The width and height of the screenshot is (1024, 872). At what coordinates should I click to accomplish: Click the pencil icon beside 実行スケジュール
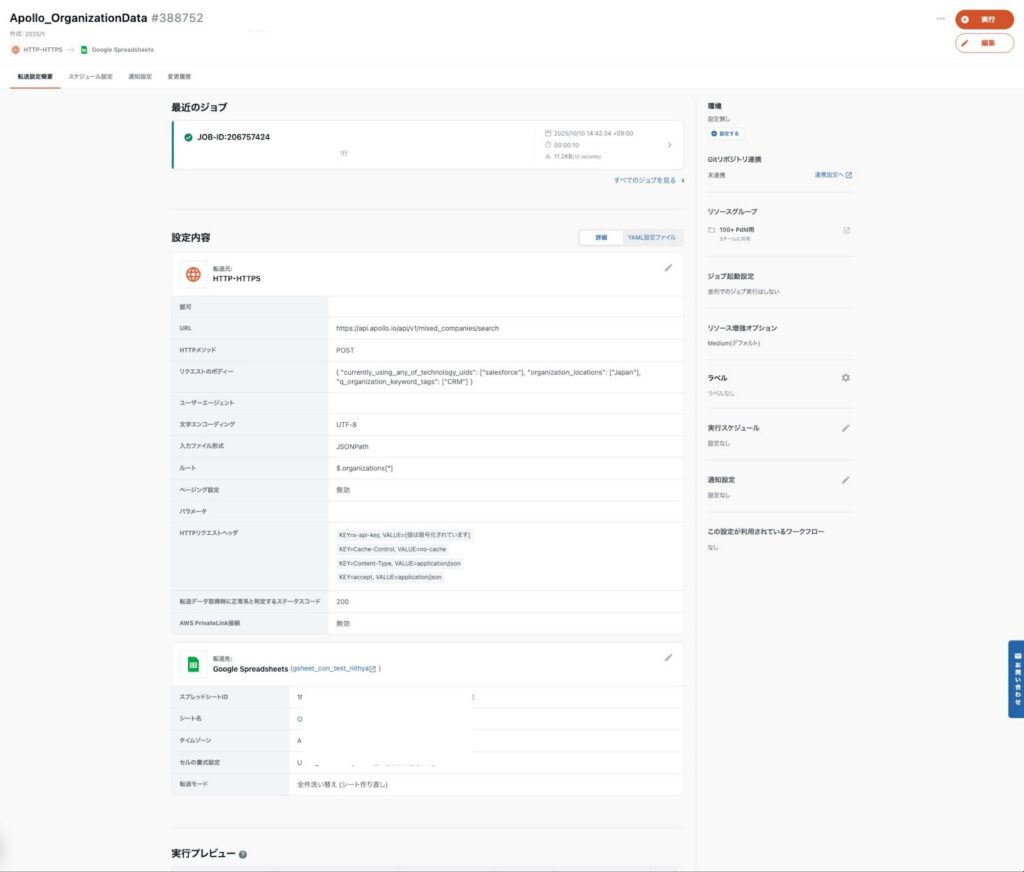[x=846, y=428]
